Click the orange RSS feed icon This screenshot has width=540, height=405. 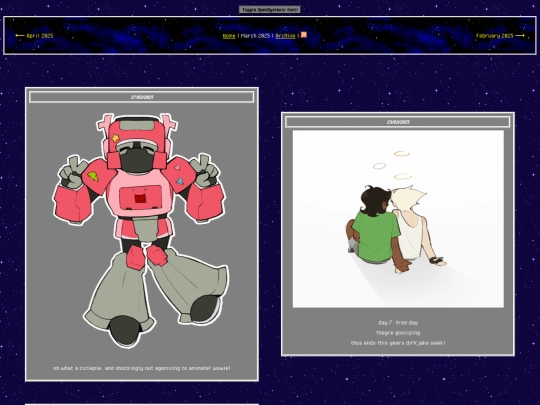303,35
